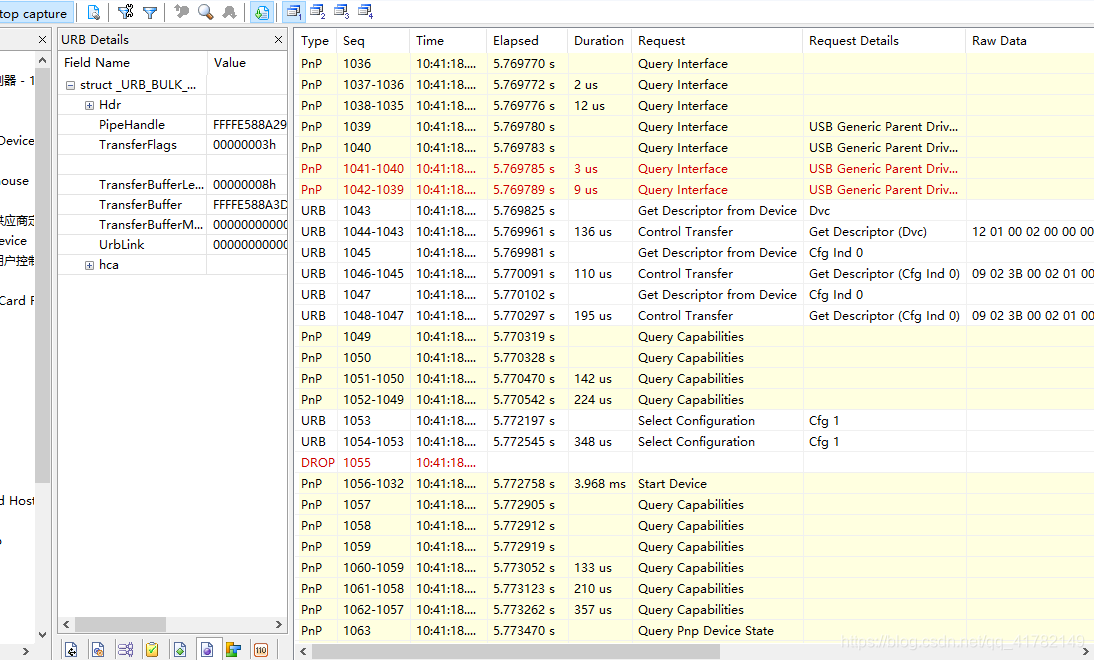Viewport: 1094px width, 660px height.
Task: Toggle the green arrow auto-scroll icon
Action: click(x=262, y=12)
